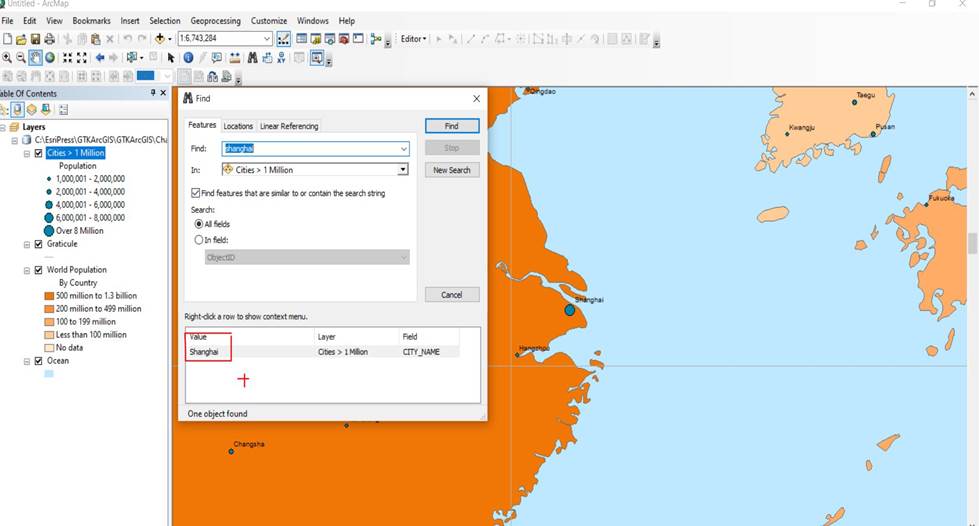Open the Go To XY tool
This screenshot has height=526, width=979.
pos(281,57)
